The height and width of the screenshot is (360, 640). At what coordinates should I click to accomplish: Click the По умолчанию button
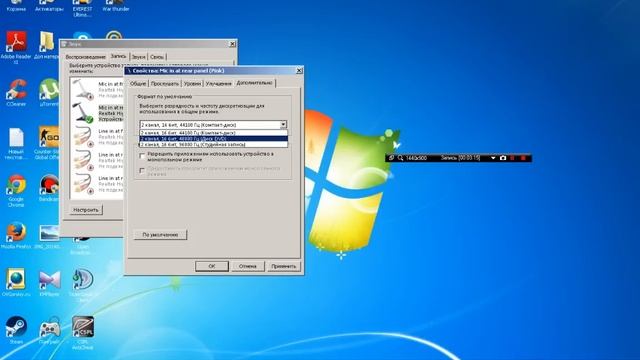point(160,235)
